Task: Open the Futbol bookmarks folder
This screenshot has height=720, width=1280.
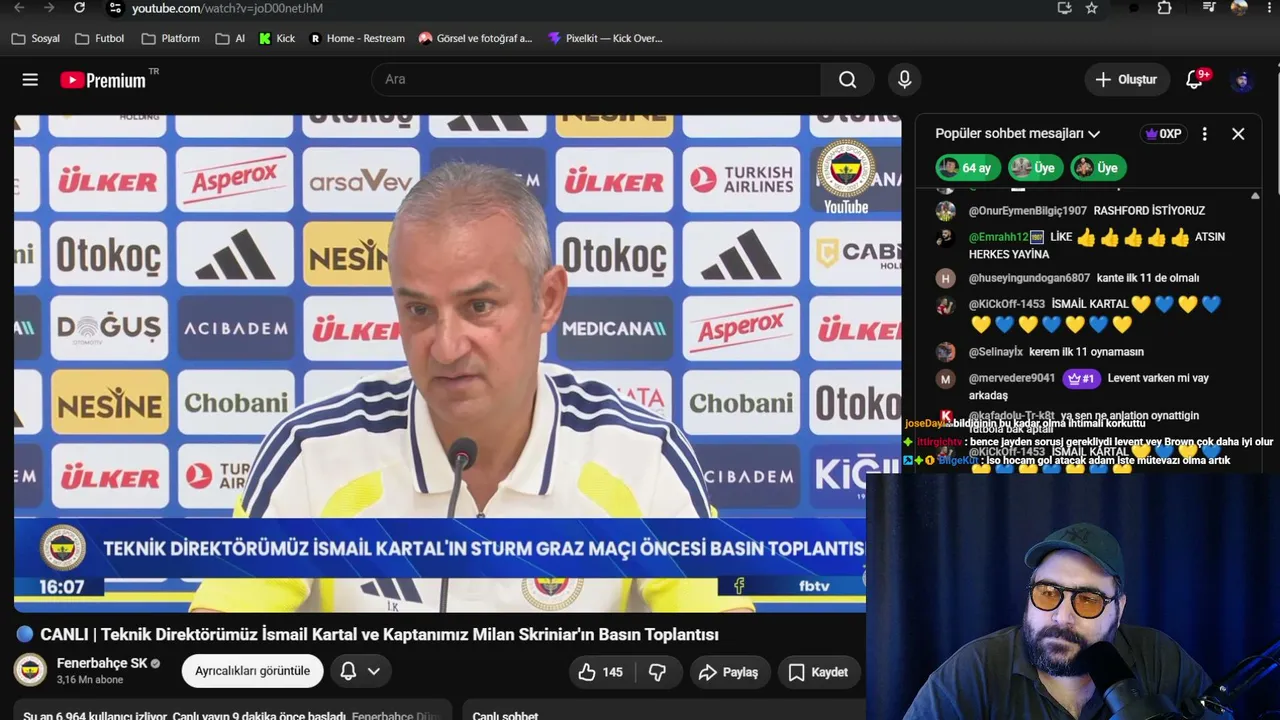Action: (99, 38)
